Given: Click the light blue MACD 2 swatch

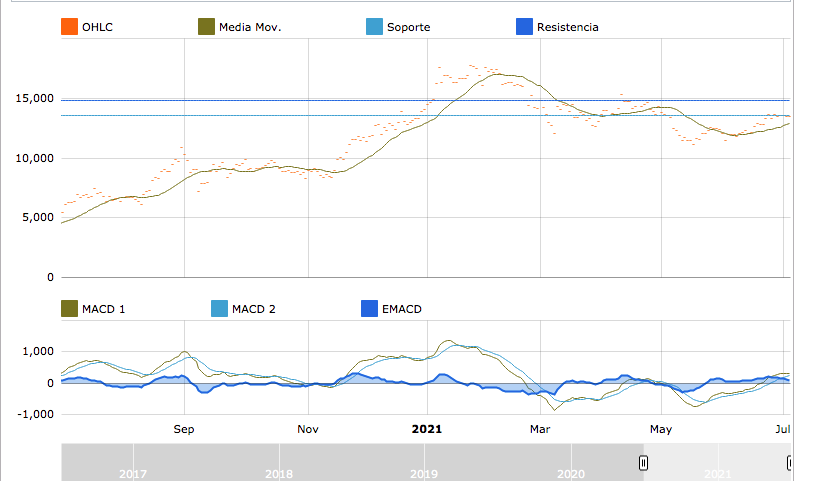Looking at the screenshot, I should tap(219, 309).
